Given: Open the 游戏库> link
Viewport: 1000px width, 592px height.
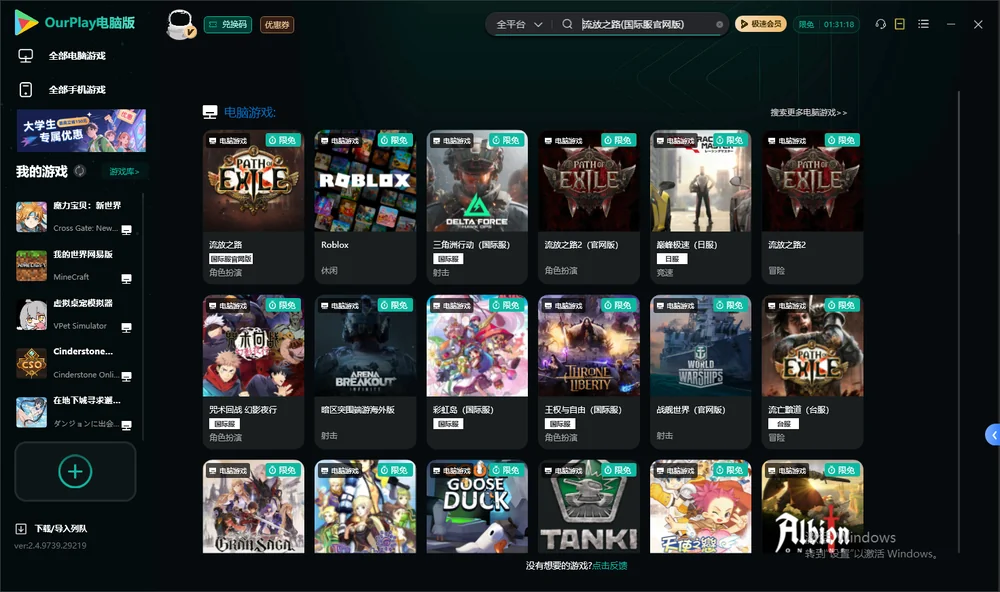Looking at the screenshot, I should (x=124, y=171).
